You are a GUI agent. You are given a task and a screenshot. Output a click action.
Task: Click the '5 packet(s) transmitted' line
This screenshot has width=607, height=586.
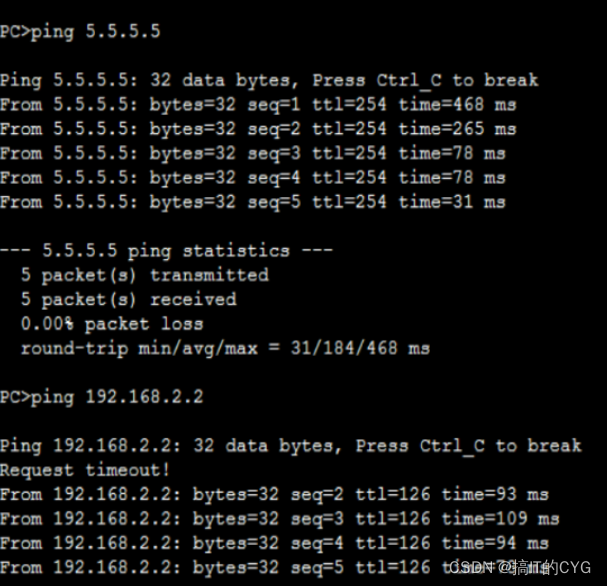(145, 276)
